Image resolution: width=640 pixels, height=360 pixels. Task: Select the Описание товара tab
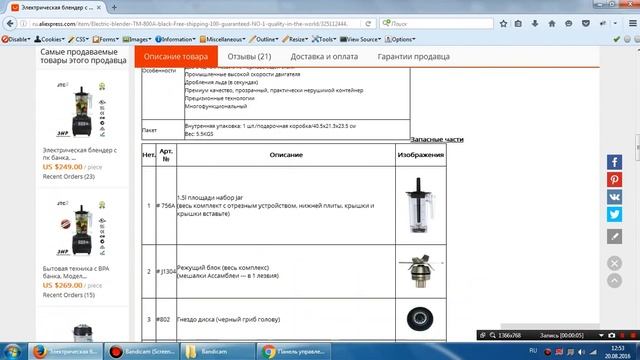coord(176,56)
